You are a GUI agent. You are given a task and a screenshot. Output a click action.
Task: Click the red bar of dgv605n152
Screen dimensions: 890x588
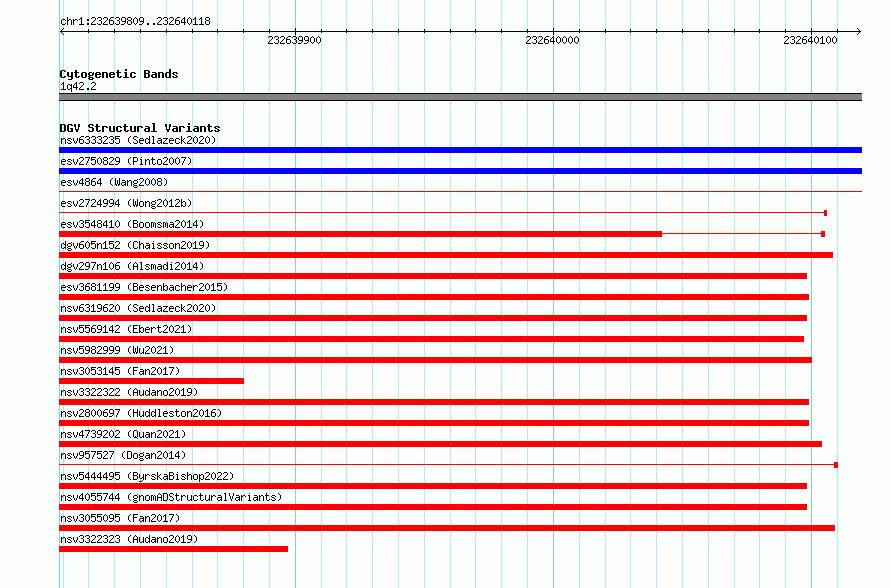(x=446, y=255)
